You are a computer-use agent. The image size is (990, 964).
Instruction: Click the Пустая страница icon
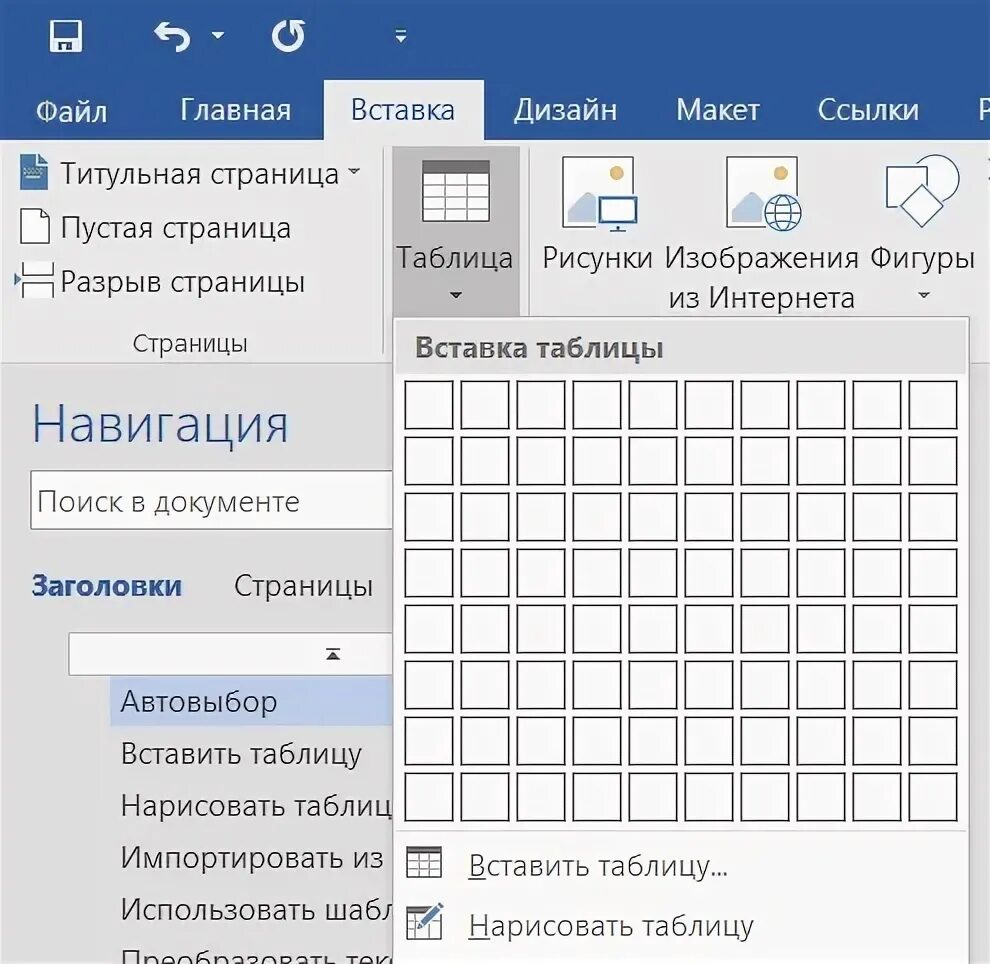pos(35,226)
